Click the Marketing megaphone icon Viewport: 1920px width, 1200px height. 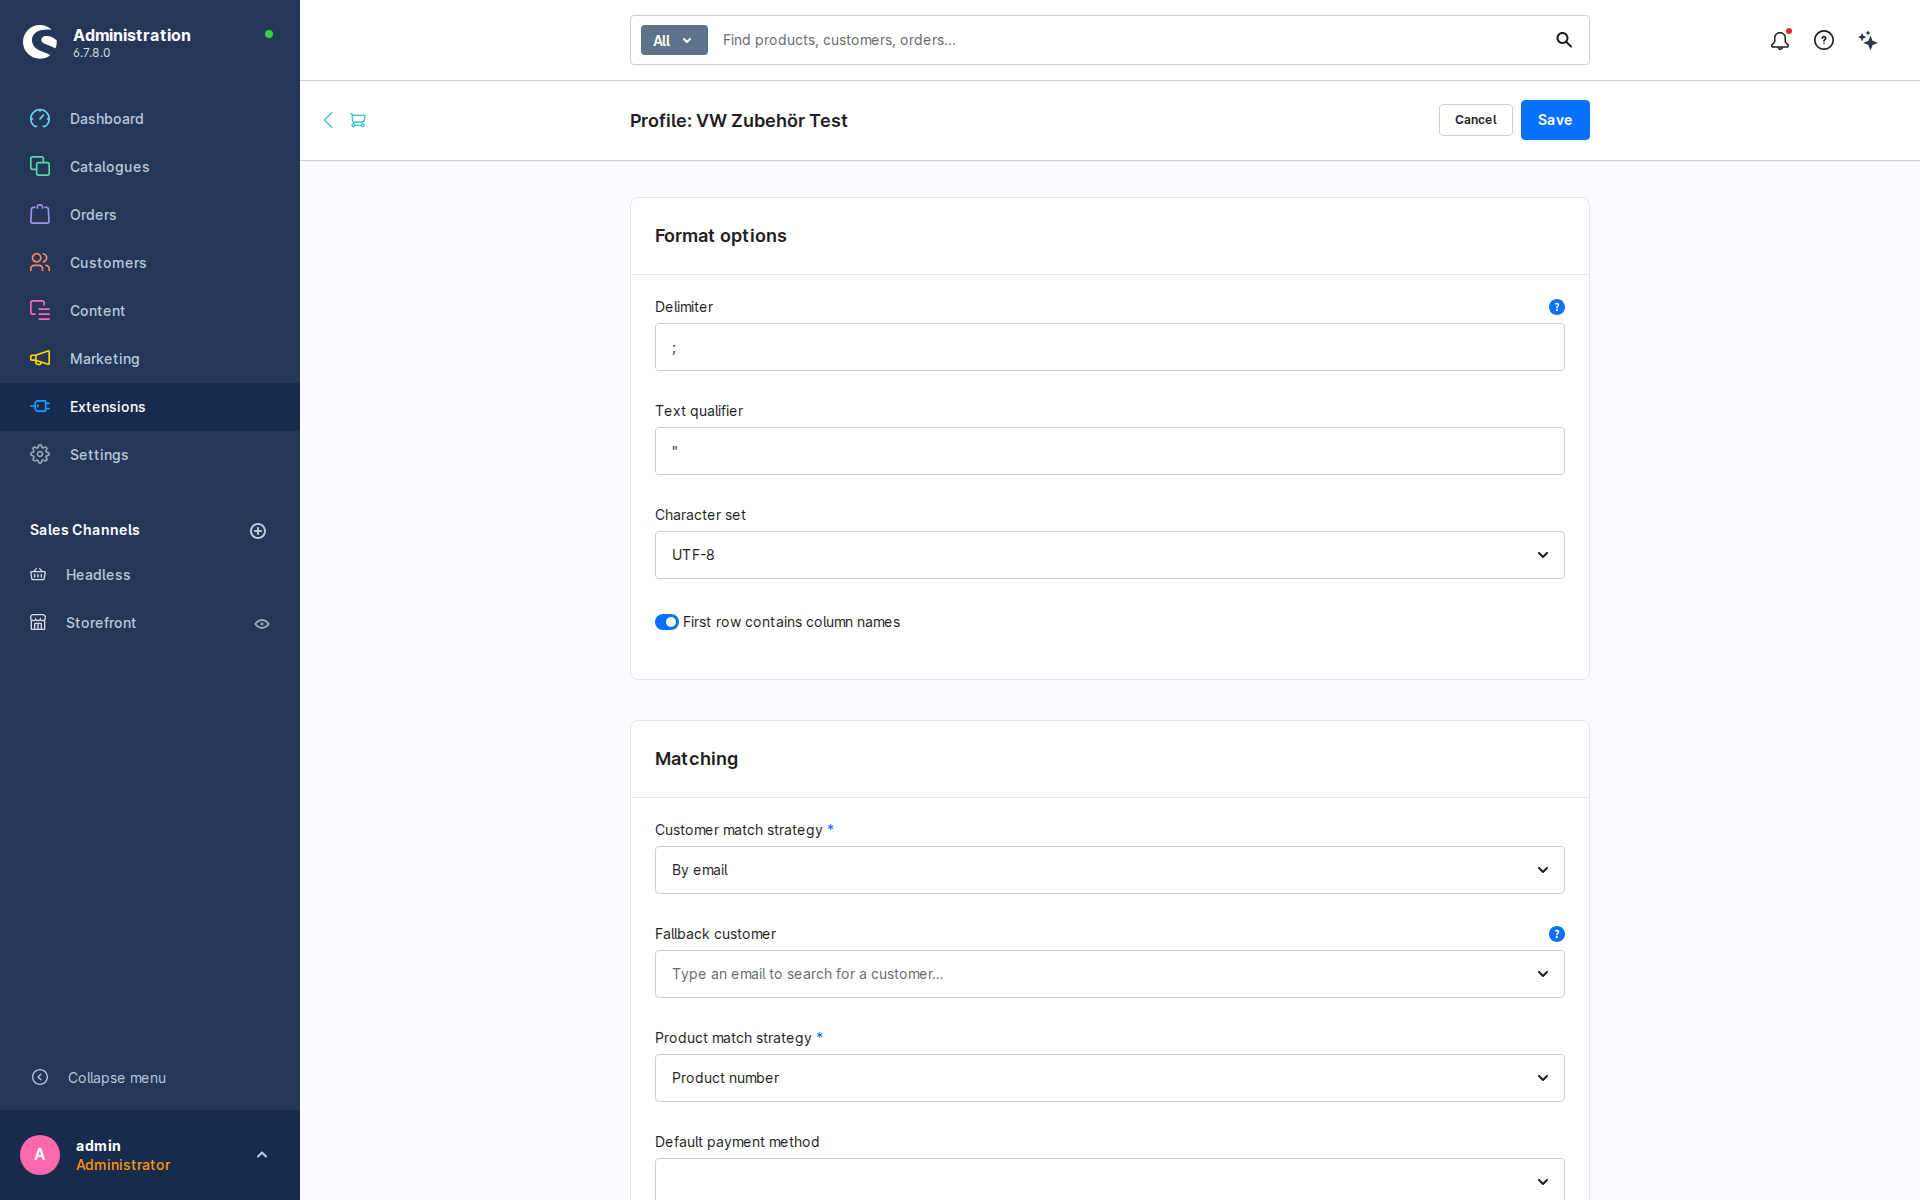[x=40, y=359]
